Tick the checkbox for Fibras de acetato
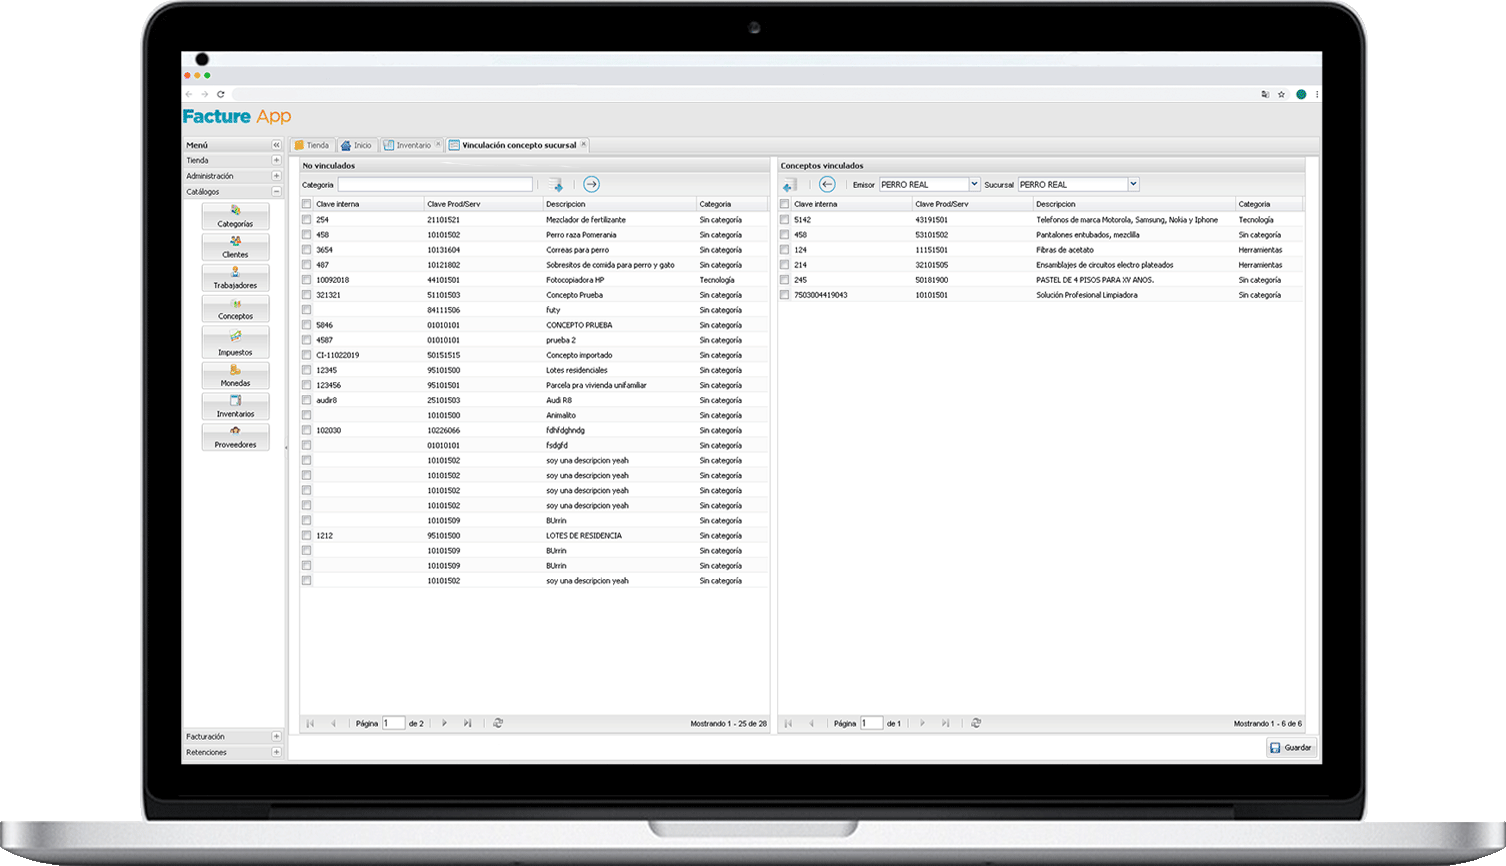Viewport: 1506px width, 866px height. click(x=785, y=250)
